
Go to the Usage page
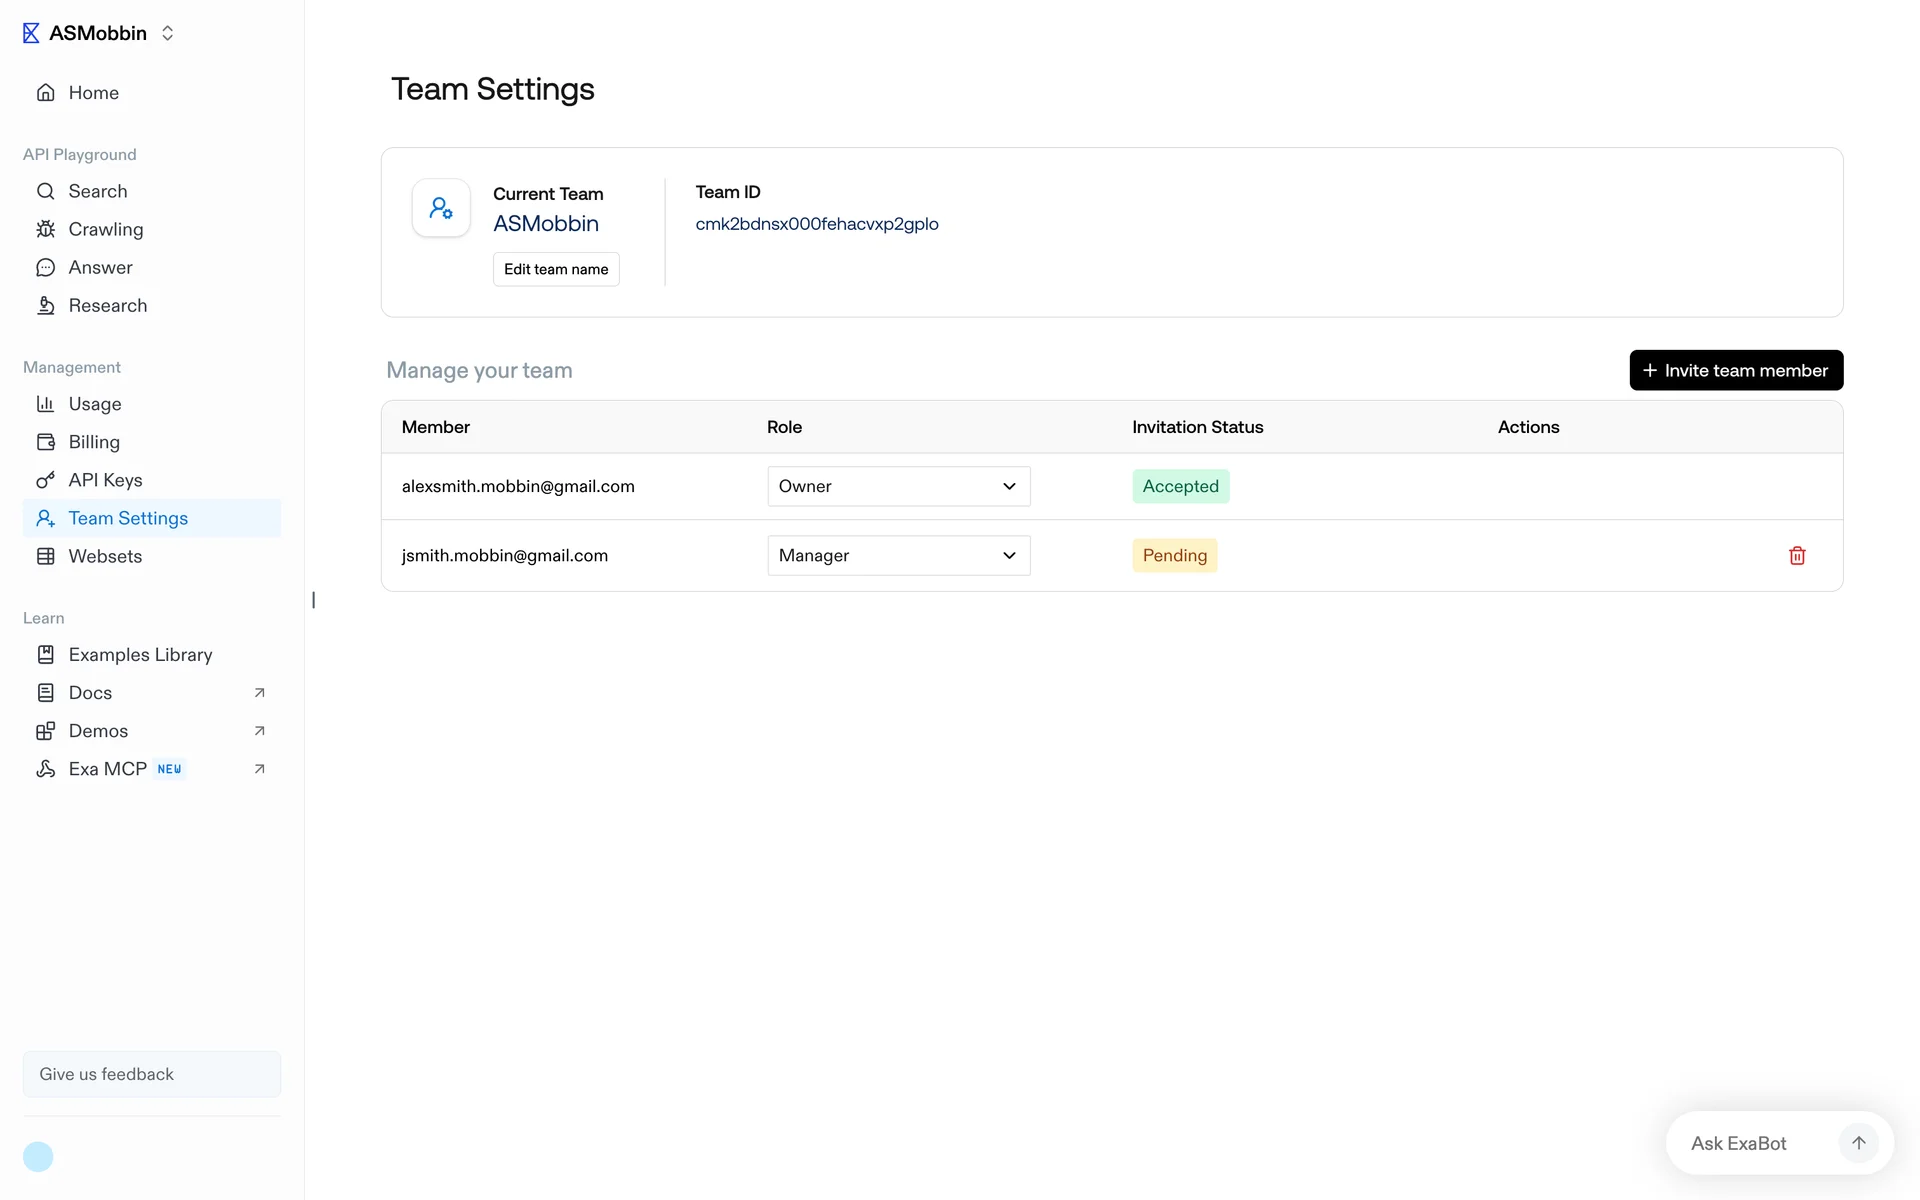point(95,404)
